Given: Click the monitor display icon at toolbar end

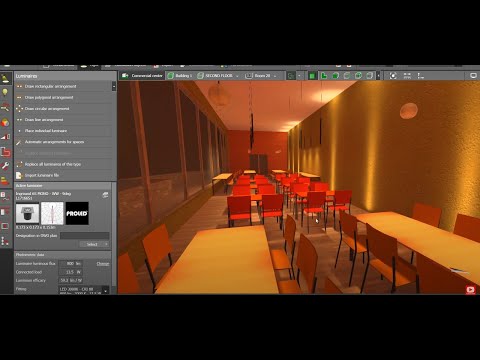Looking at the screenshot, I should click(x=473, y=76).
